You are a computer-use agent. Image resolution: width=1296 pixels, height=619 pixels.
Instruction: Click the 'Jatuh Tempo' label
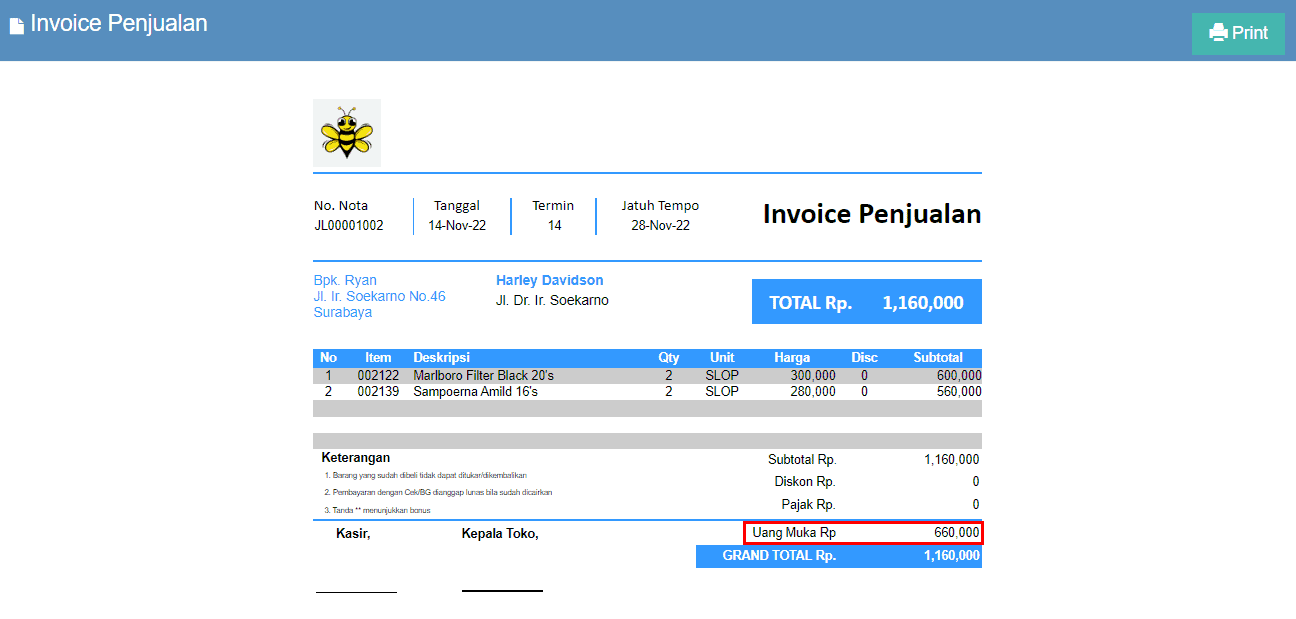pyautogui.click(x=660, y=206)
